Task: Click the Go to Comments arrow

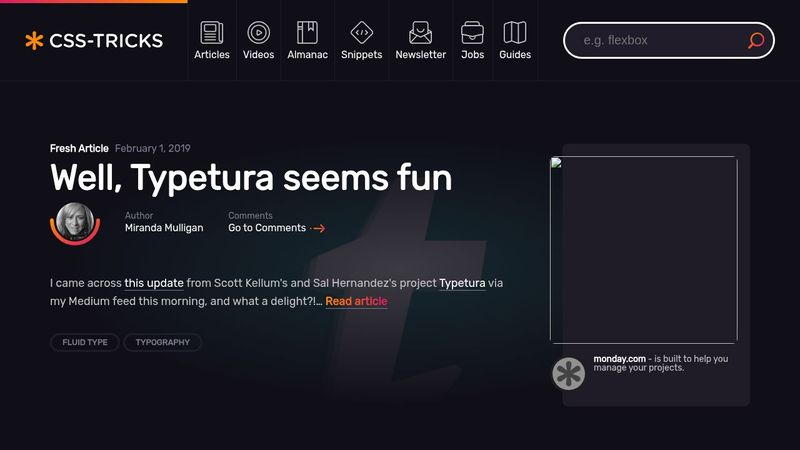Action: pyautogui.click(x=318, y=229)
